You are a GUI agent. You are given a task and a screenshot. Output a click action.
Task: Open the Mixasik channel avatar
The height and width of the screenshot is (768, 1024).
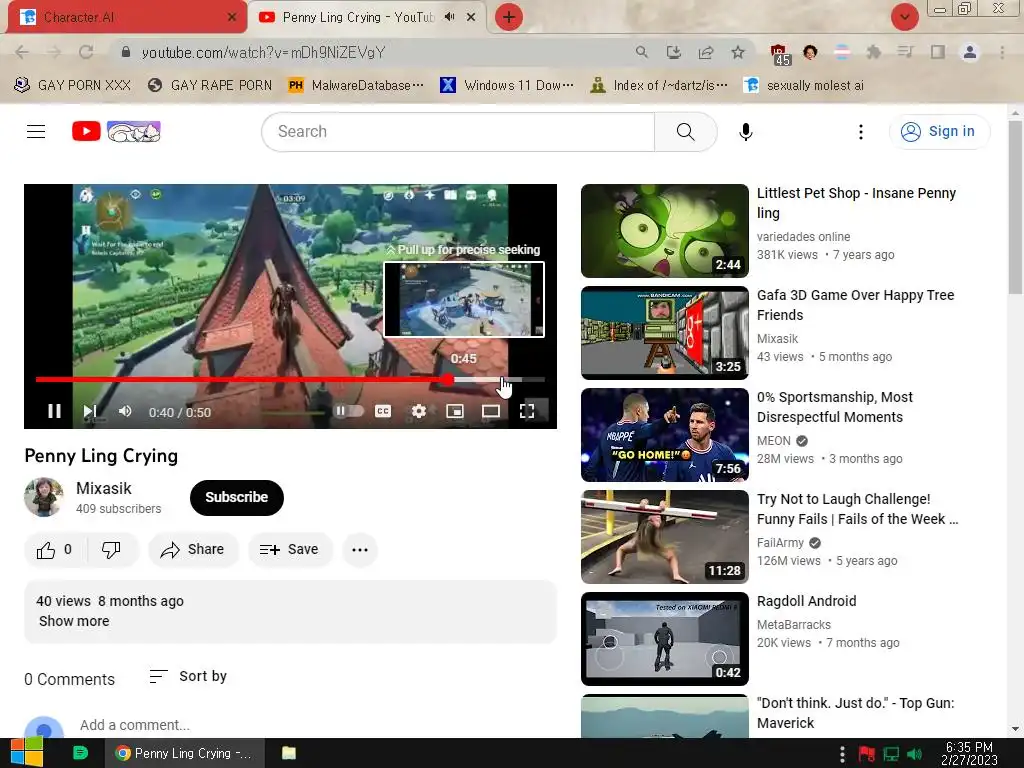(x=44, y=497)
